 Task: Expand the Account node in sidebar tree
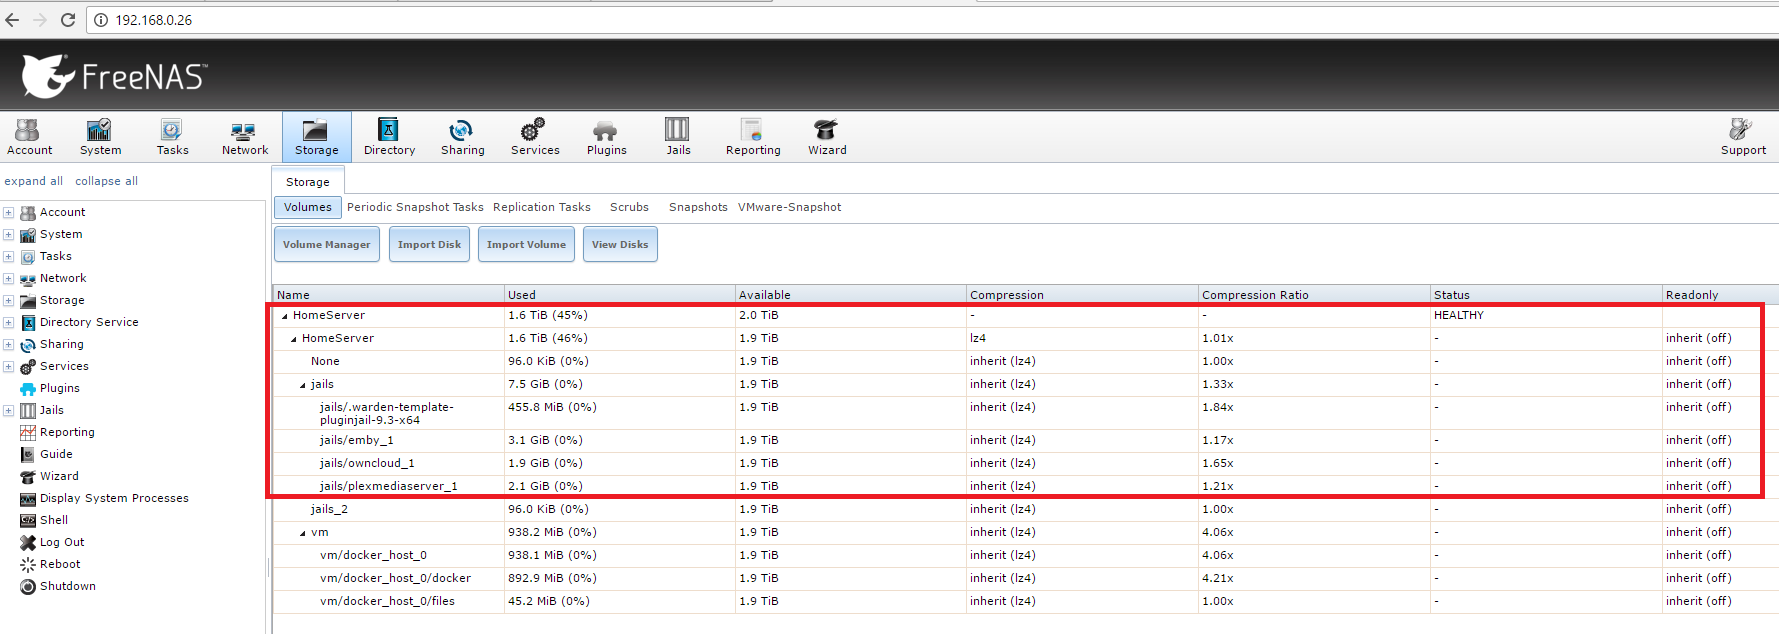point(8,213)
